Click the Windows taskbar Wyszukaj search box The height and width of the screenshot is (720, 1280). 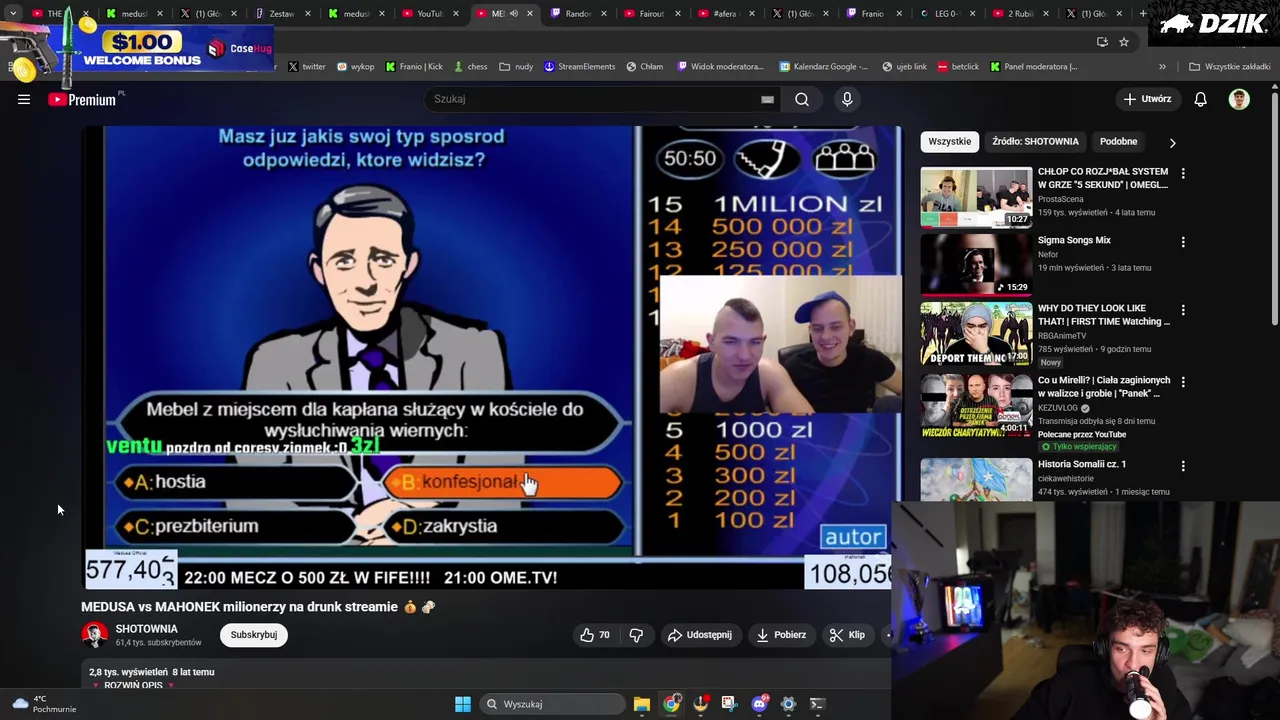click(x=552, y=704)
